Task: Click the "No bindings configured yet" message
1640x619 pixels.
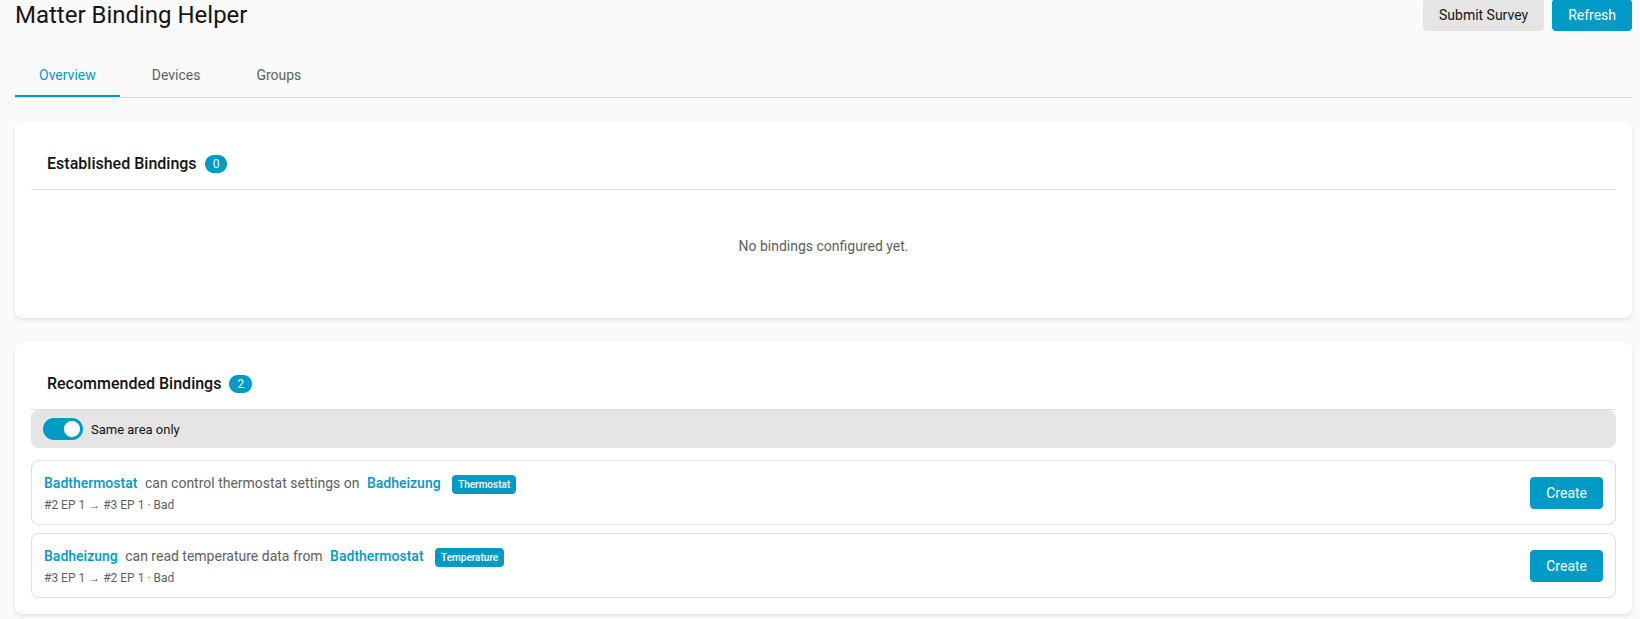Action: 823,246
